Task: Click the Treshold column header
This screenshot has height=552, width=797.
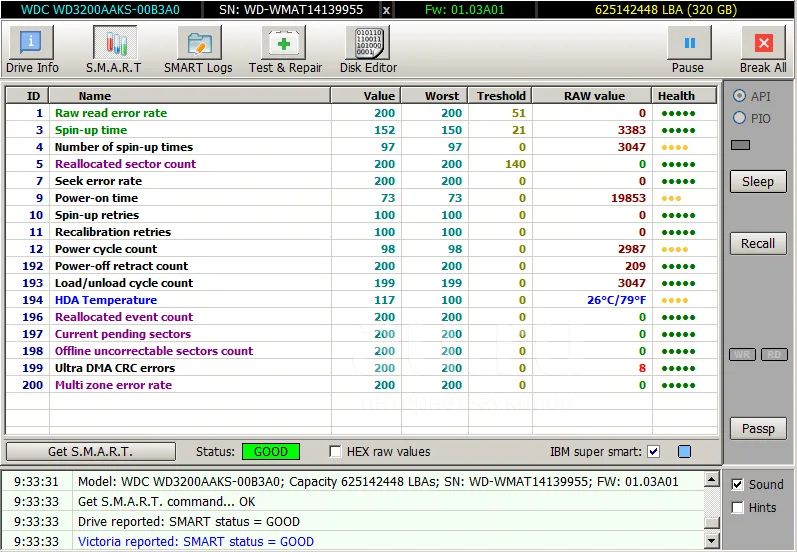Action: pyautogui.click(x=500, y=96)
